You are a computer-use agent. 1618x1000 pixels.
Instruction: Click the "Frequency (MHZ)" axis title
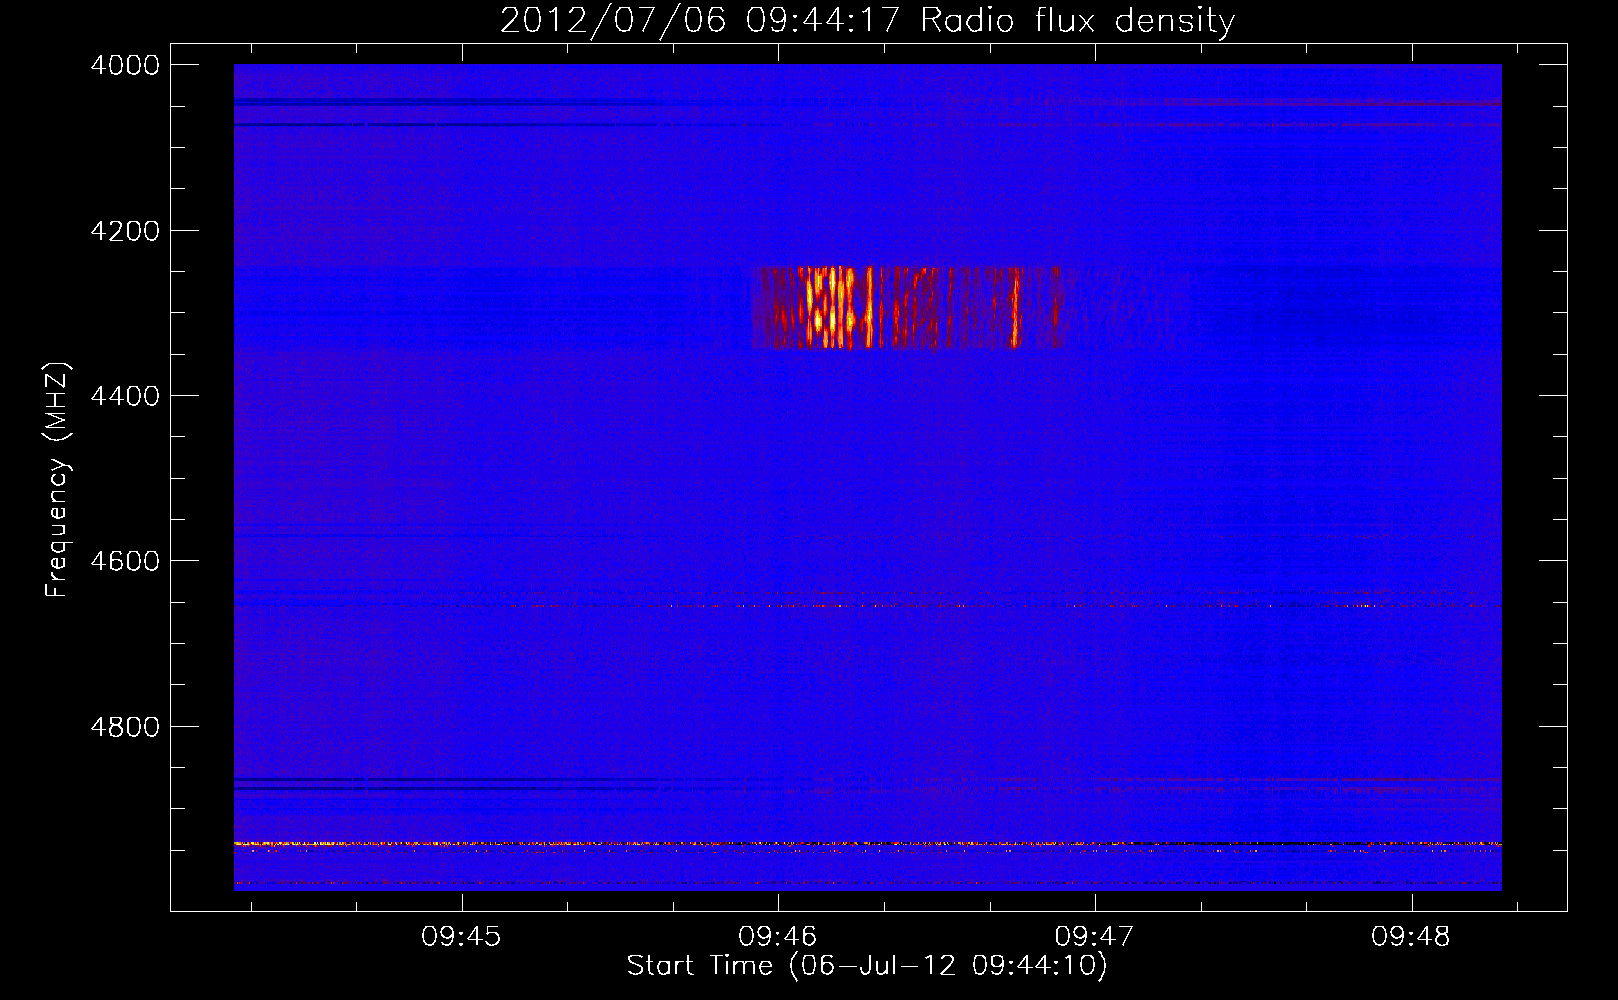(x=58, y=480)
